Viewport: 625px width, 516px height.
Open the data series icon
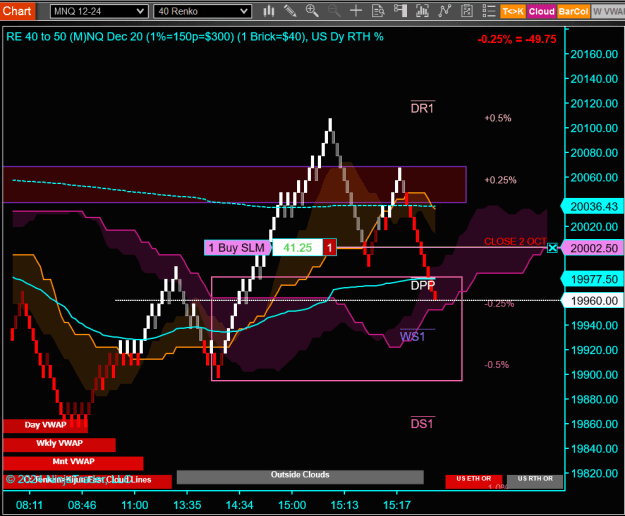[422, 11]
